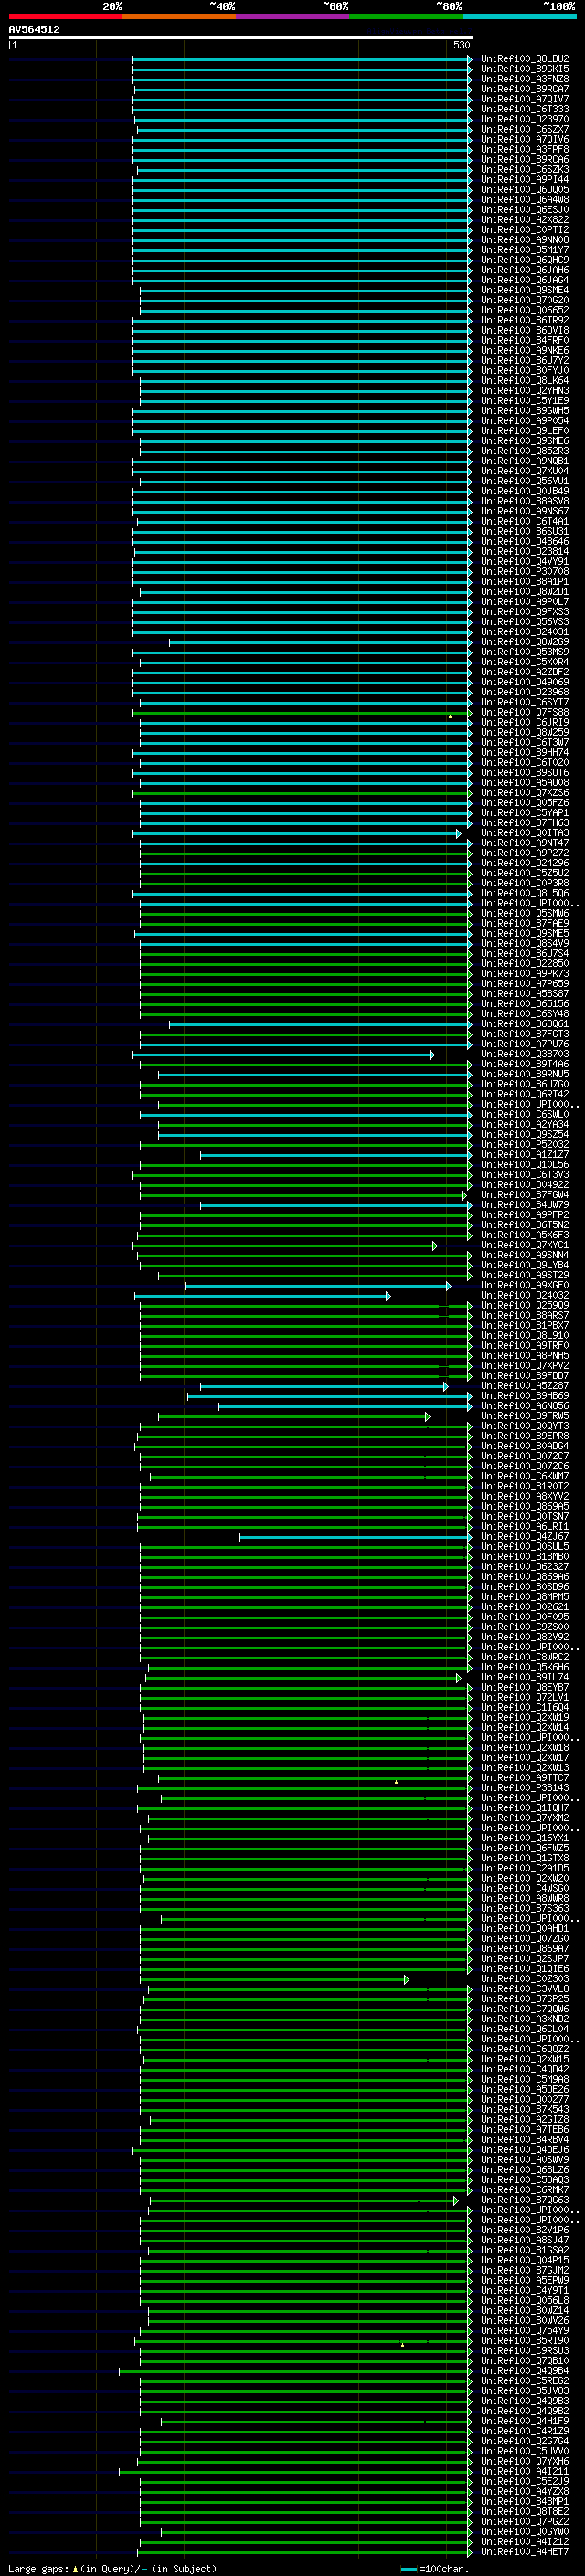The image size is (585, 2576).
Task: Open hit UniRef100_B4UW79
Action: [x=525, y=1205]
